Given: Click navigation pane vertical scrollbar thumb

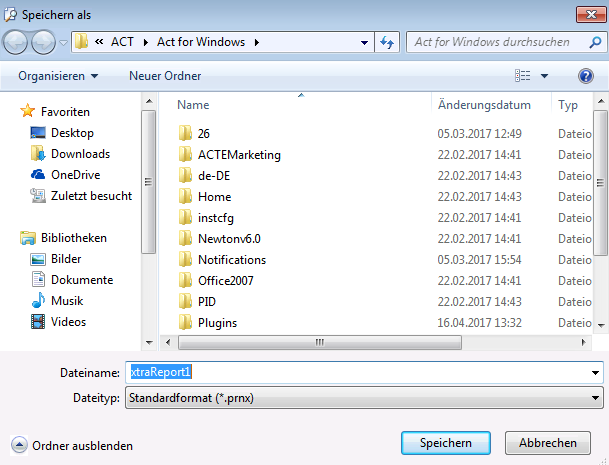Looking at the screenshot, I should point(149,182).
